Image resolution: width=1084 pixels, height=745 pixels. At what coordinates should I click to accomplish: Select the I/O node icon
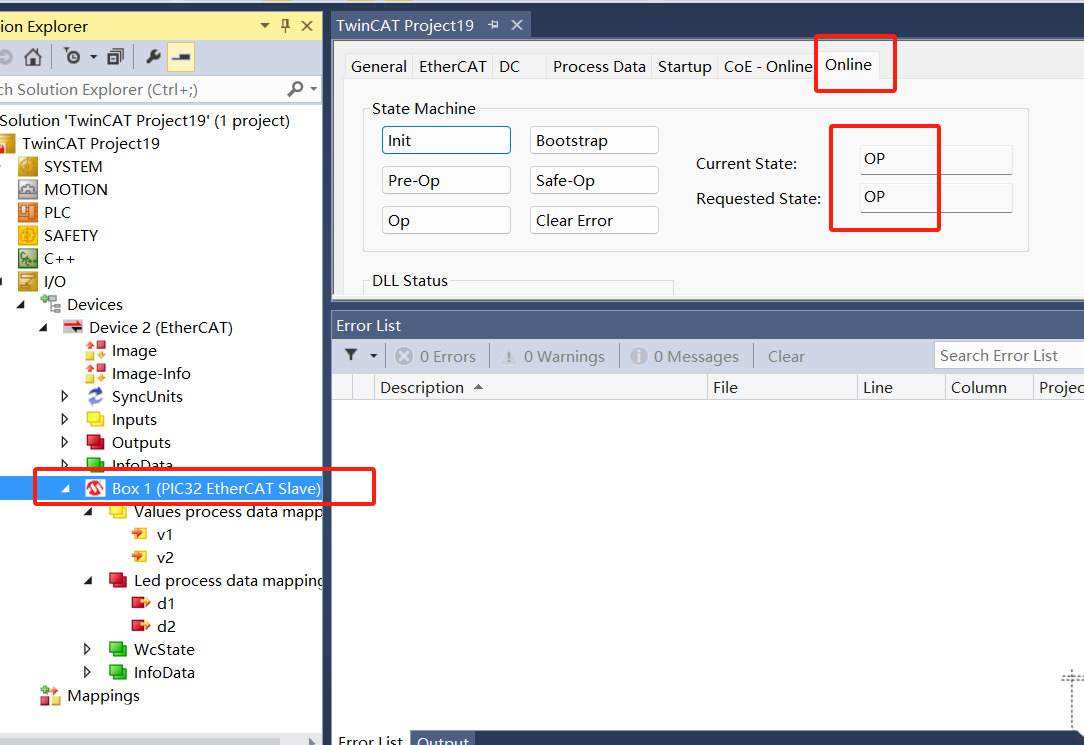(28, 281)
